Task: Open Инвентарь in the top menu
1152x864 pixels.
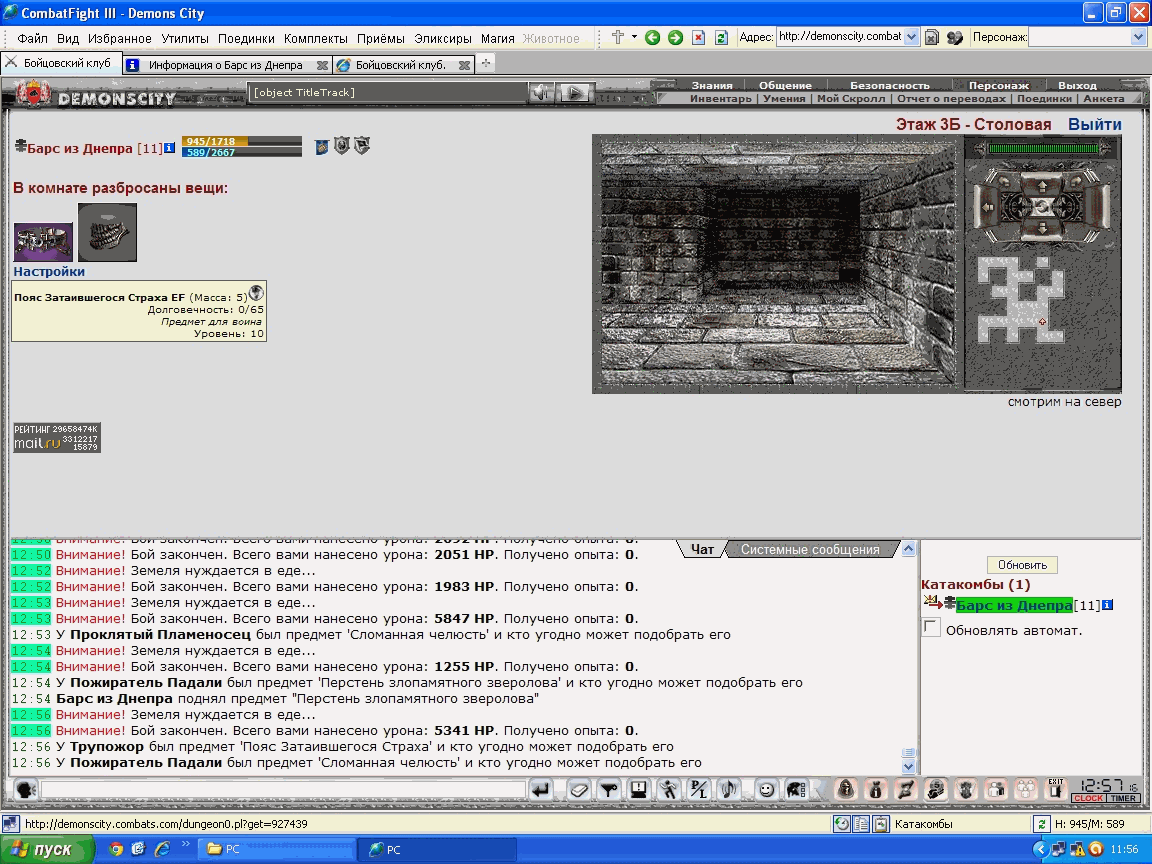Action: (x=721, y=98)
